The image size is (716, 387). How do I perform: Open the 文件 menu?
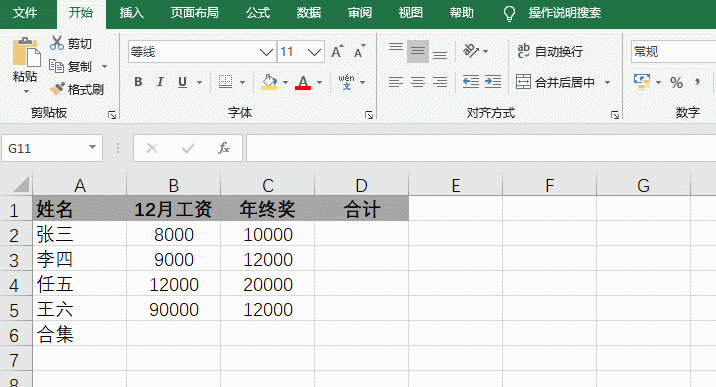pyautogui.click(x=25, y=13)
